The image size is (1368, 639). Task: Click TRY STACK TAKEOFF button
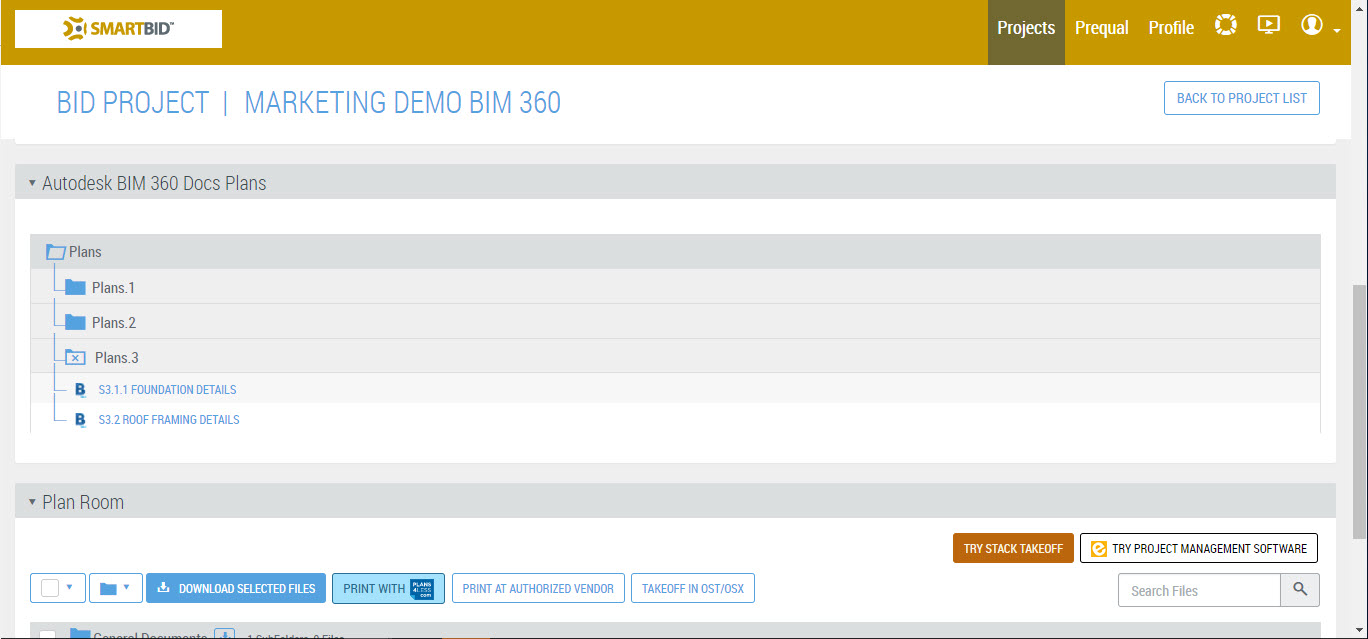pyautogui.click(x=1013, y=548)
